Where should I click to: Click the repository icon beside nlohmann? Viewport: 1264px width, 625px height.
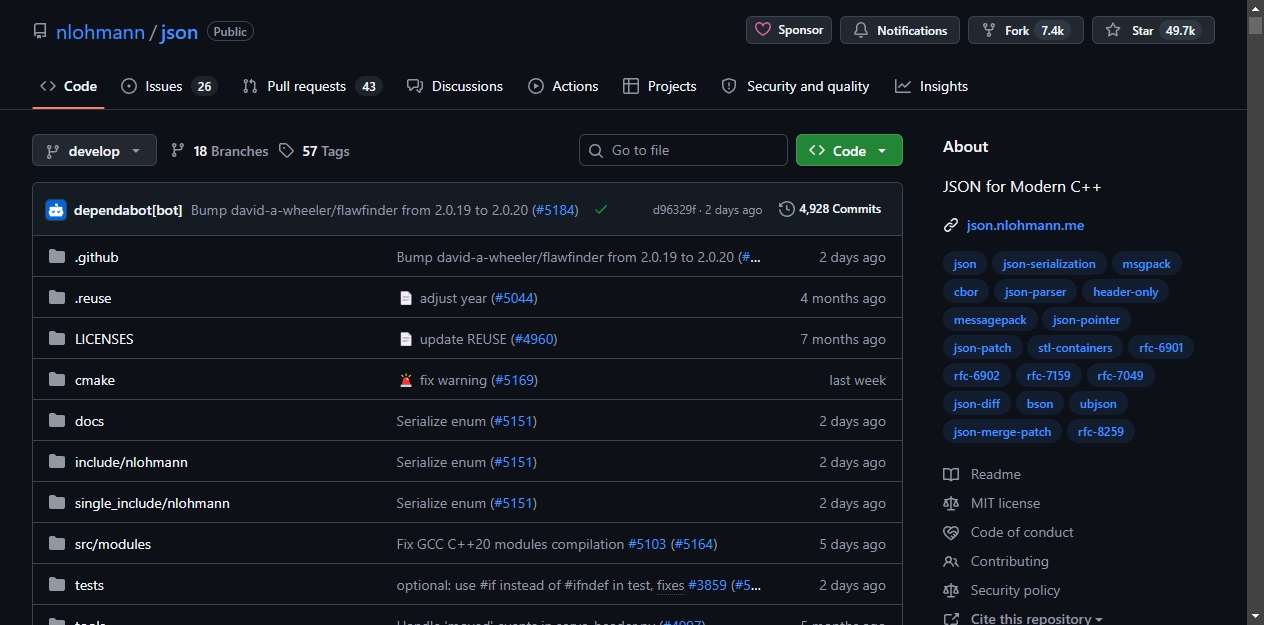(40, 31)
